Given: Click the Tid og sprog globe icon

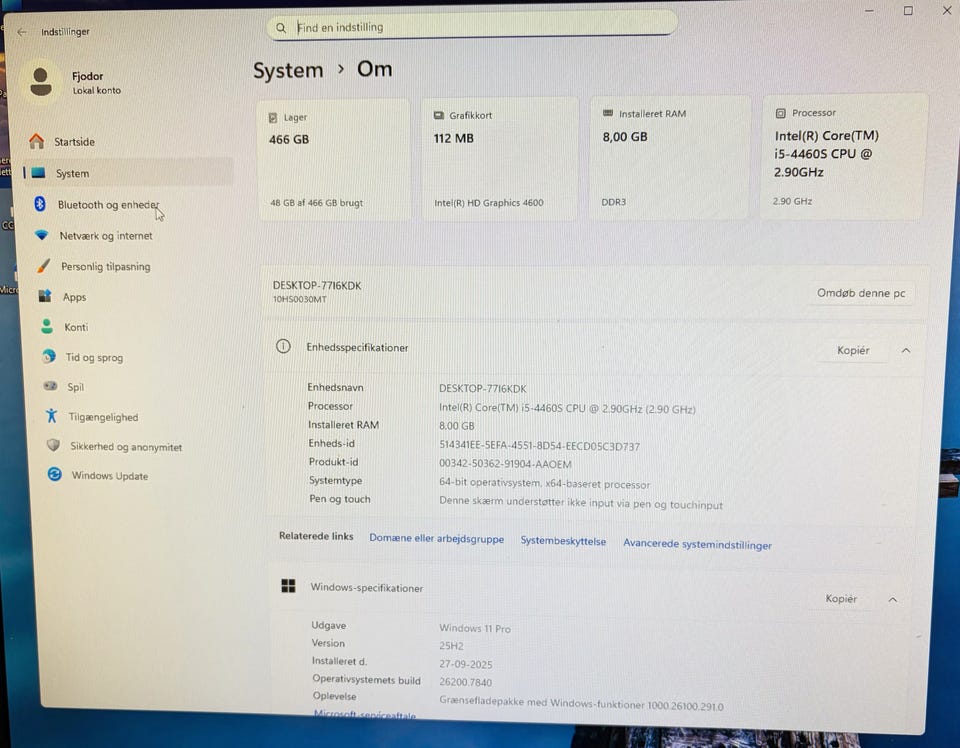Looking at the screenshot, I should point(49,356).
